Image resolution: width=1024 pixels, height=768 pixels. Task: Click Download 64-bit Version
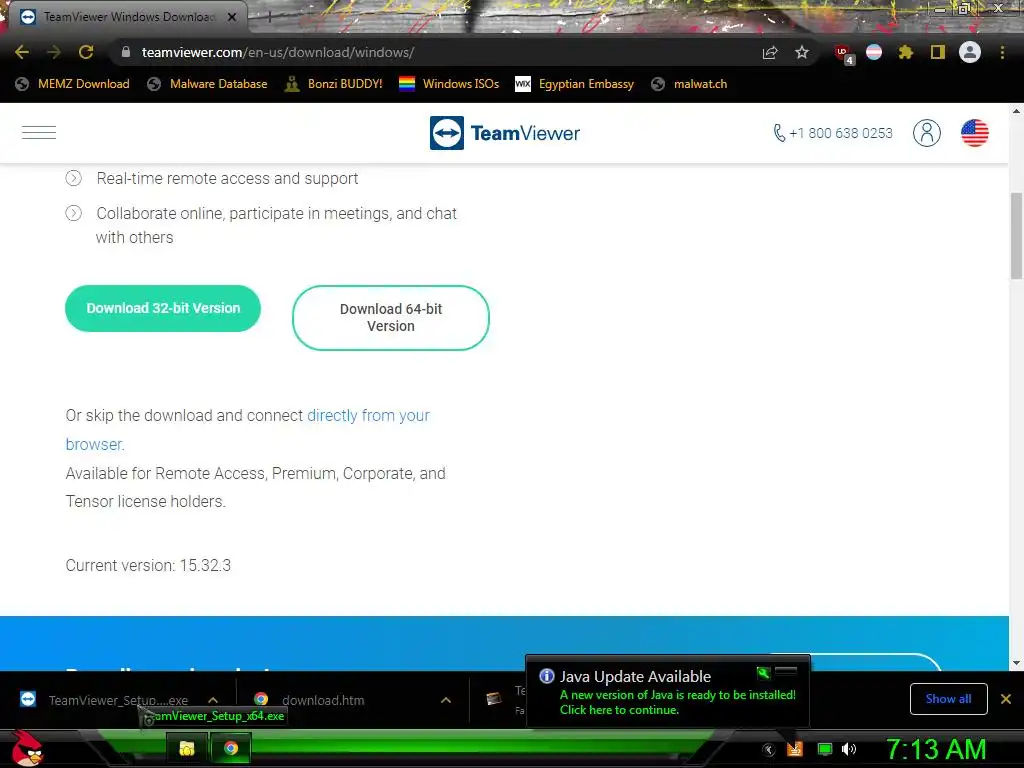(x=391, y=317)
